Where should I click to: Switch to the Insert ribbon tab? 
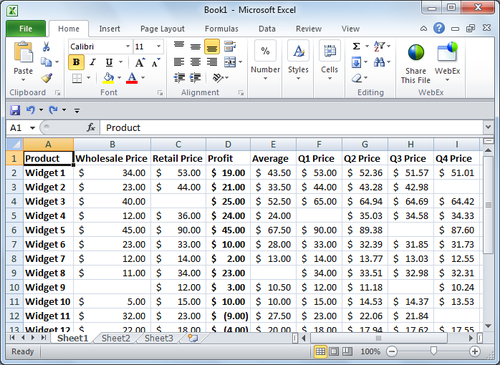(110, 29)
